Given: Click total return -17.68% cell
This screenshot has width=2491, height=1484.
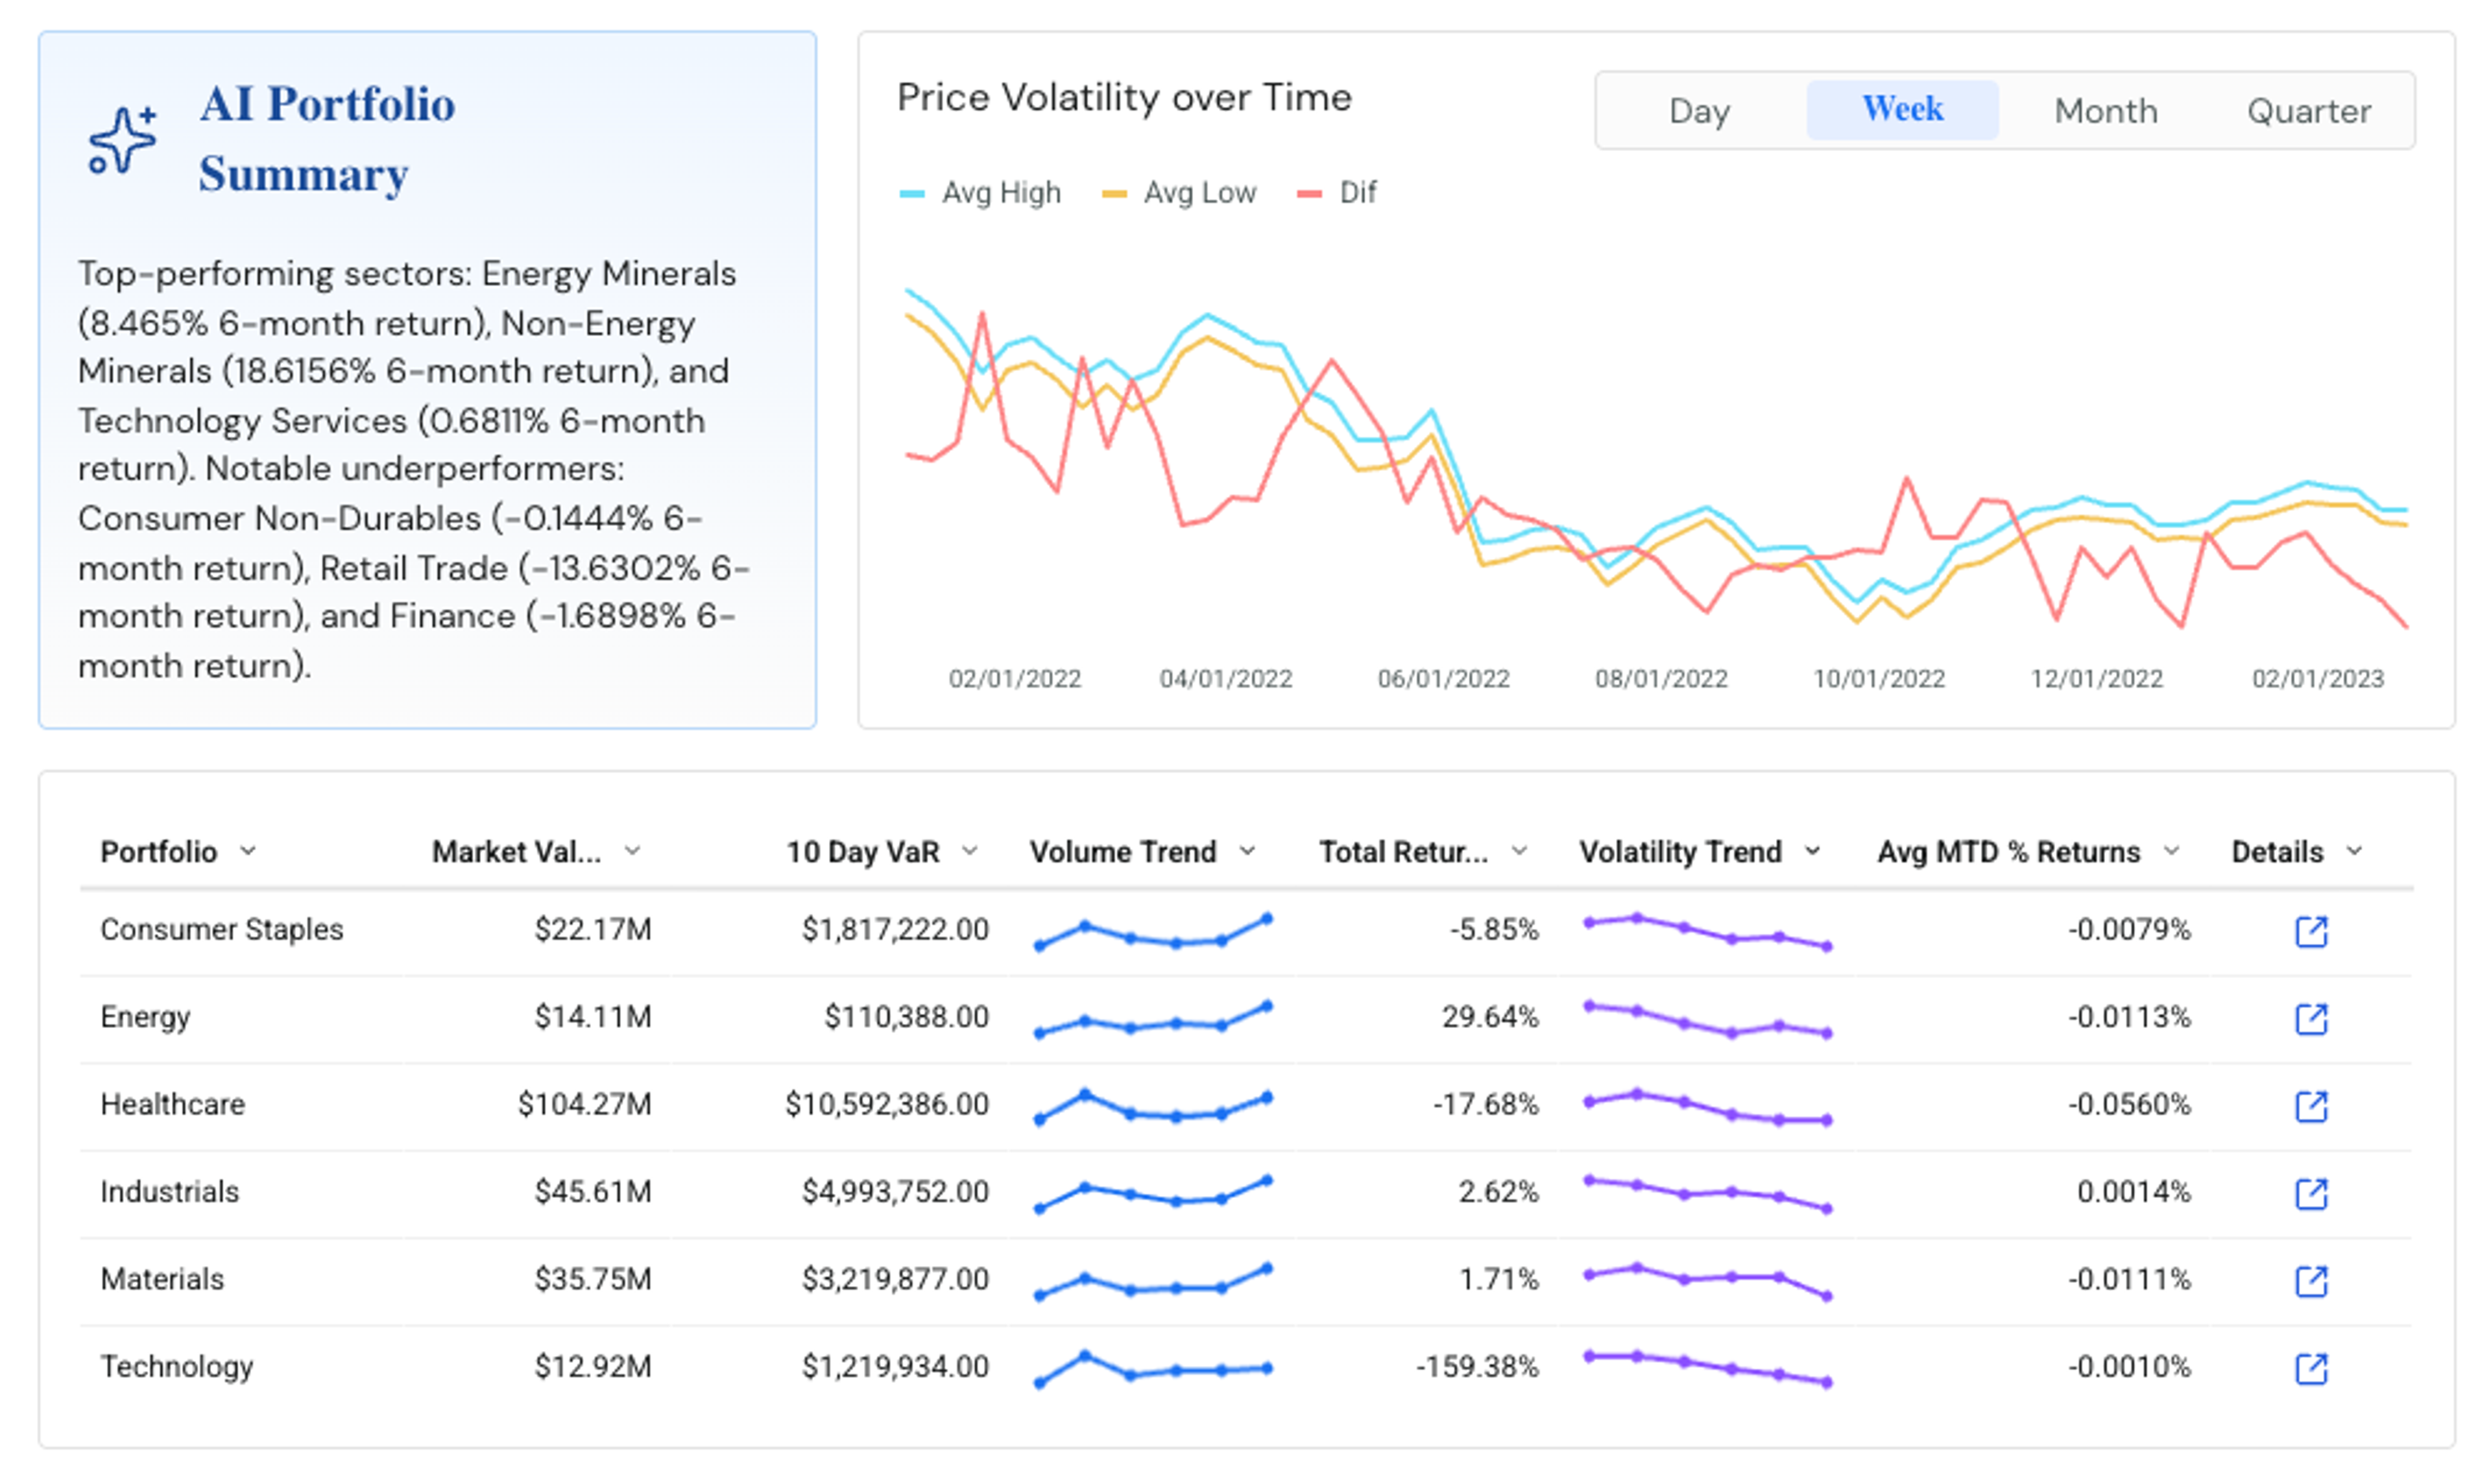Looking at the screenshot, I should [1485, 1104].
